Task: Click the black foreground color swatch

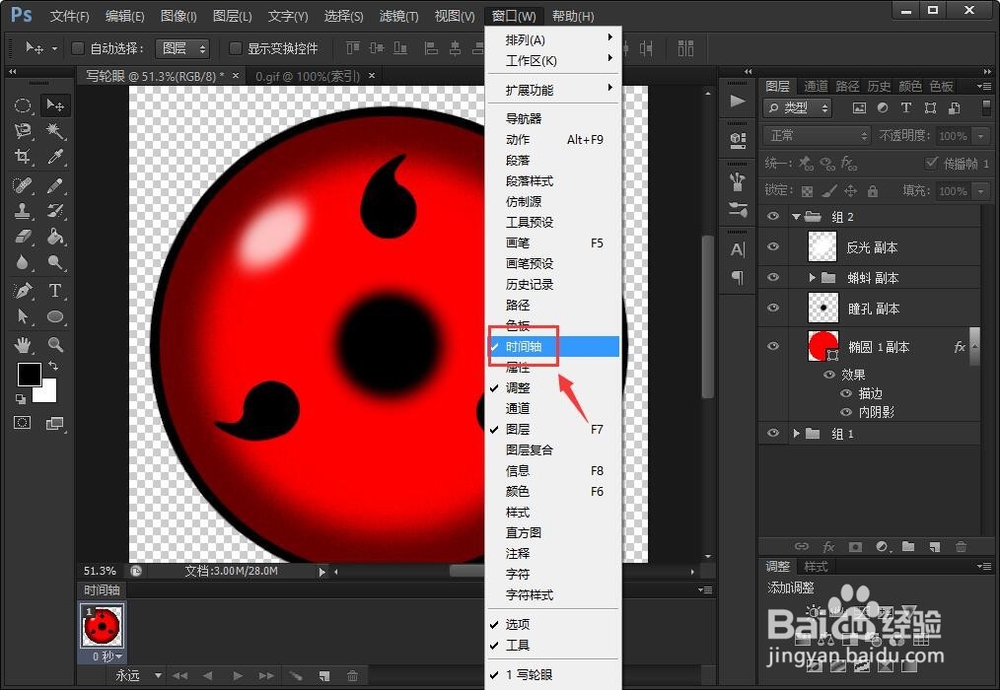Action: (x=27, y=374)
